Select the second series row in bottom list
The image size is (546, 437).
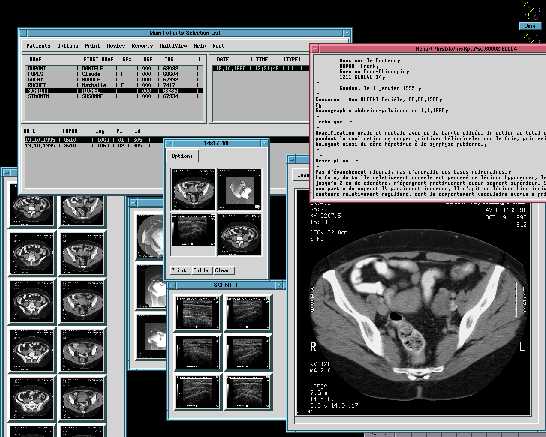click(88, 146)
